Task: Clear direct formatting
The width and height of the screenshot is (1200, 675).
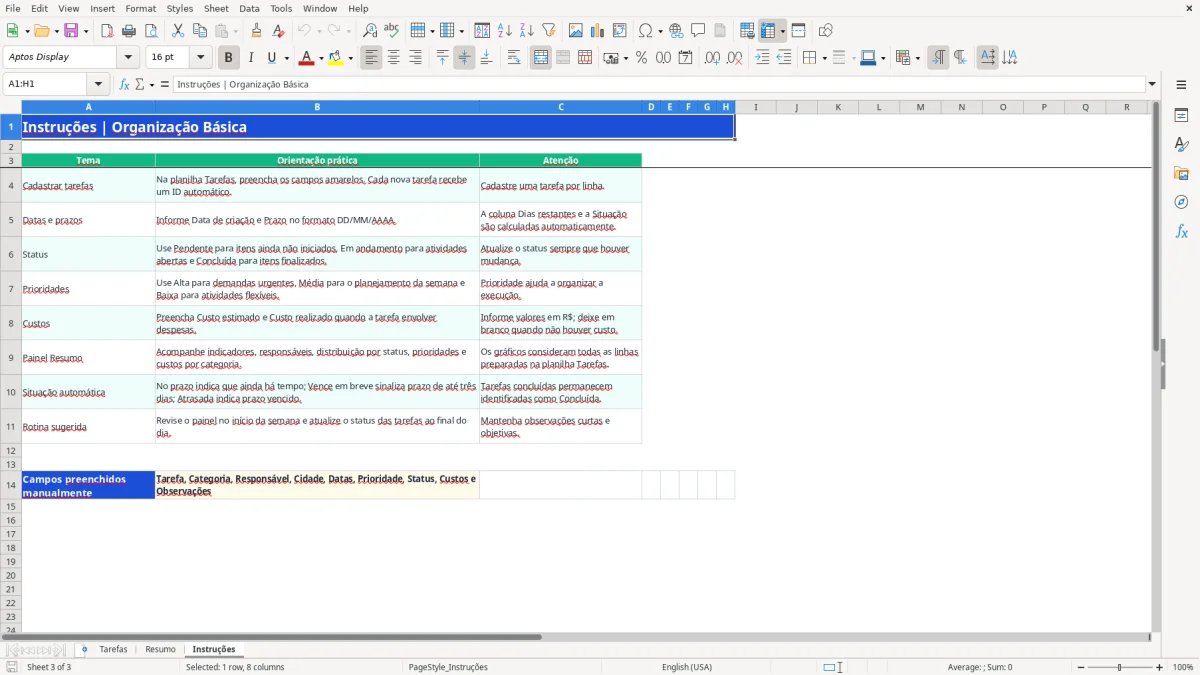Action: (279, 31)
